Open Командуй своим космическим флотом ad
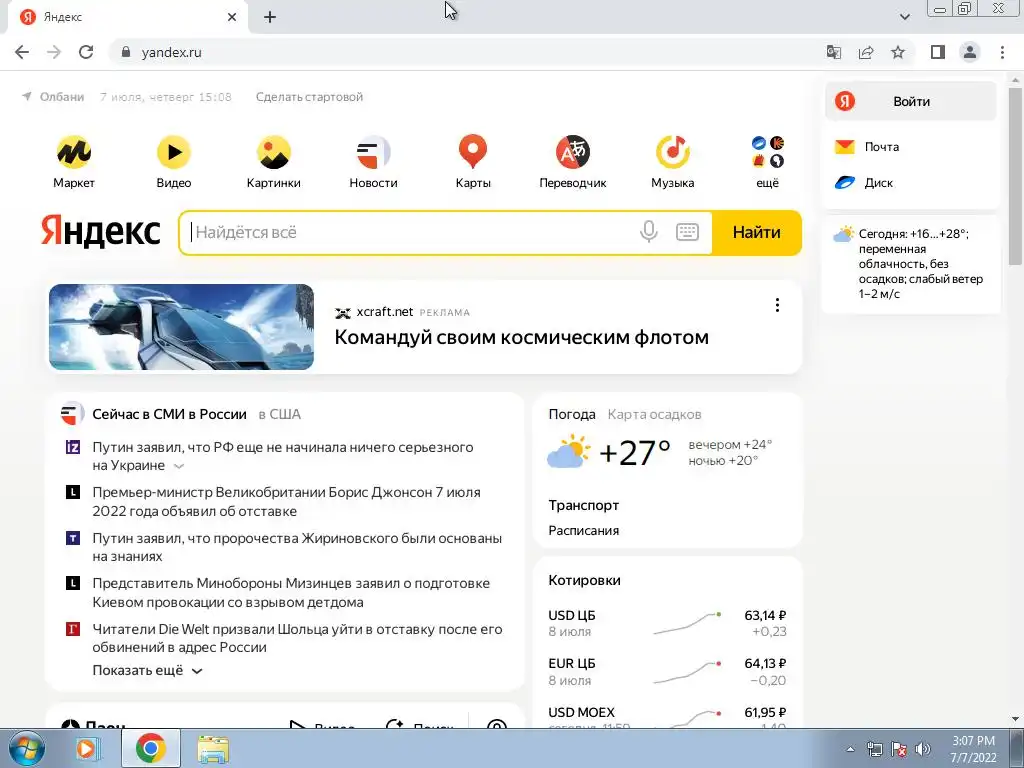 pyautogui.click(x=522, y=337)
